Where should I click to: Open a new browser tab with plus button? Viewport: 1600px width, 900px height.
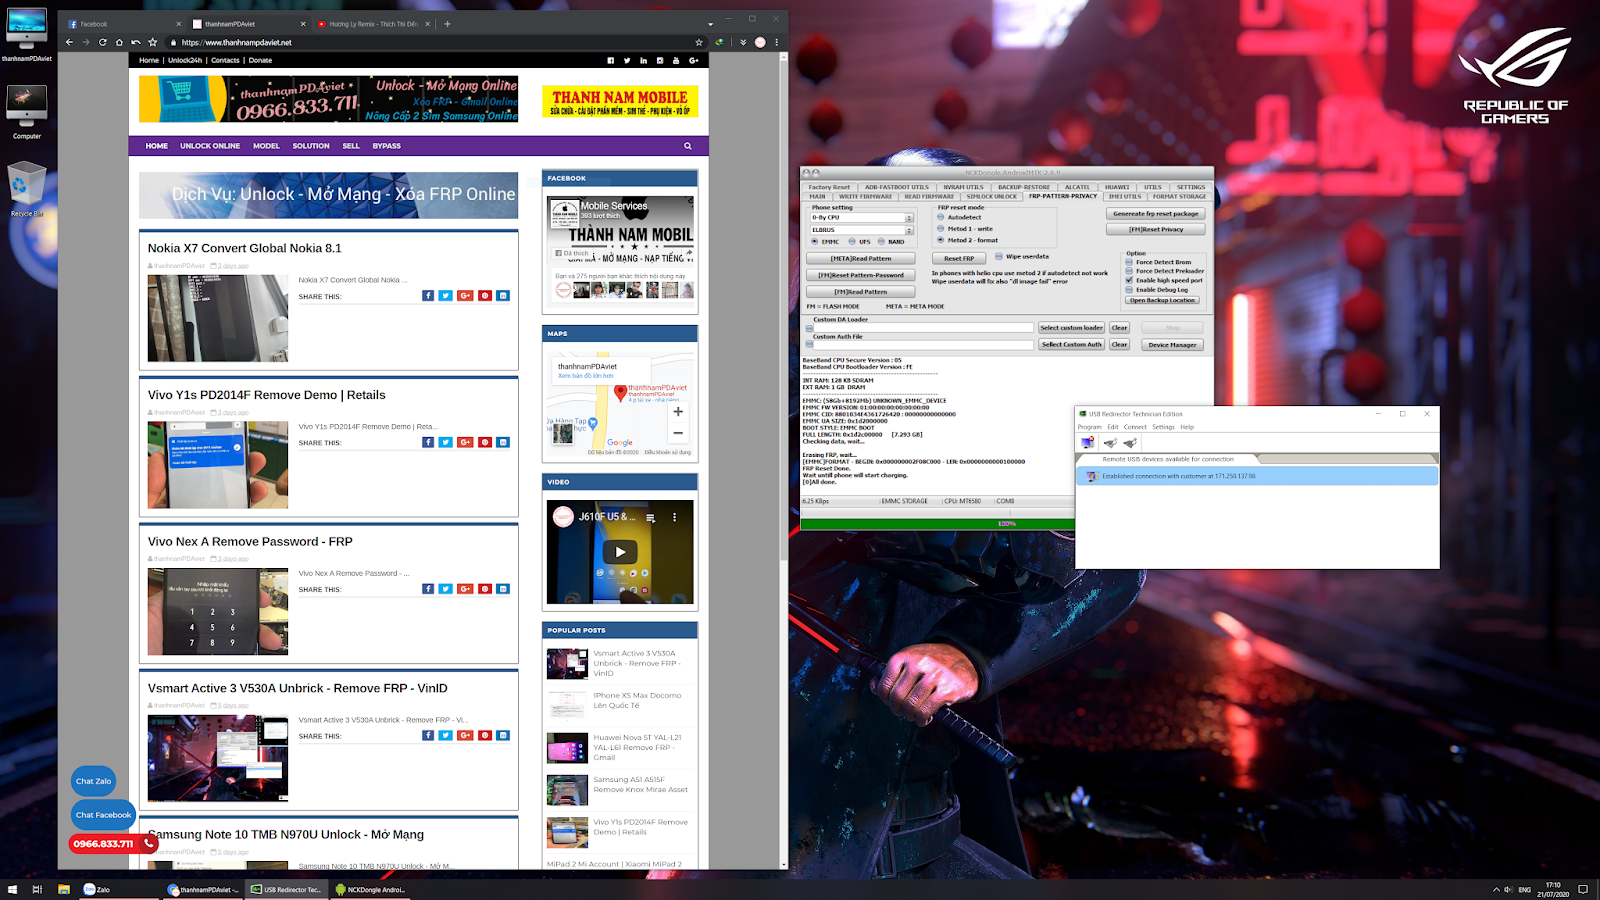(447, 23)
